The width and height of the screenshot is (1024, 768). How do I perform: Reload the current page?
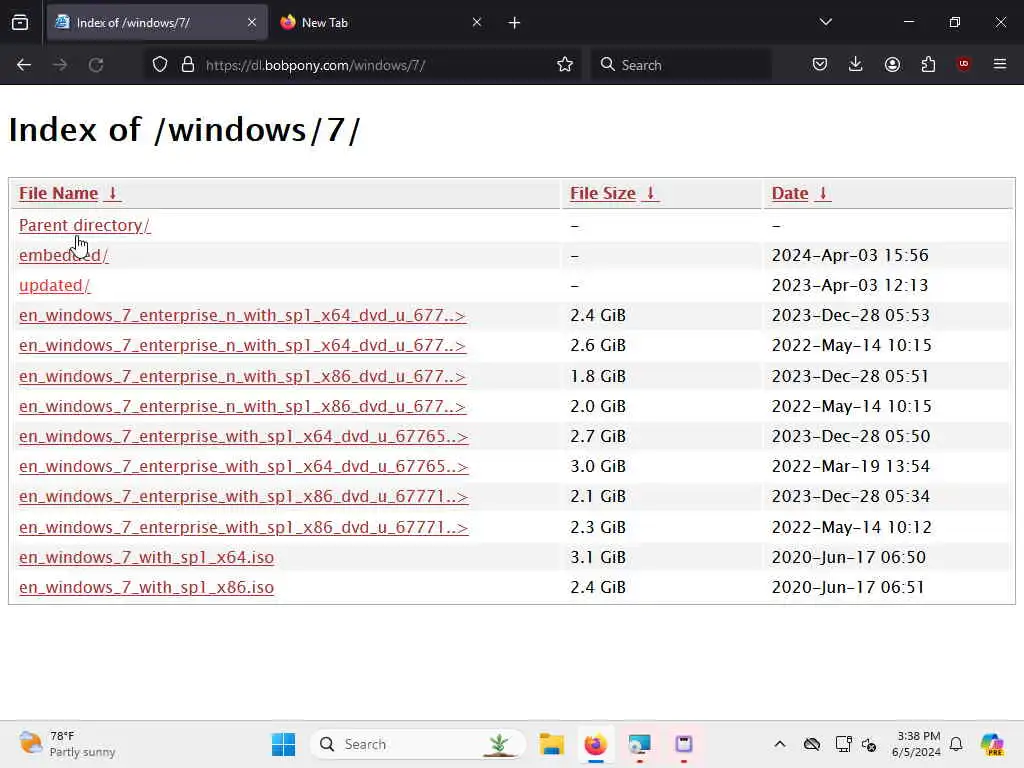click(x=96, y=65)
